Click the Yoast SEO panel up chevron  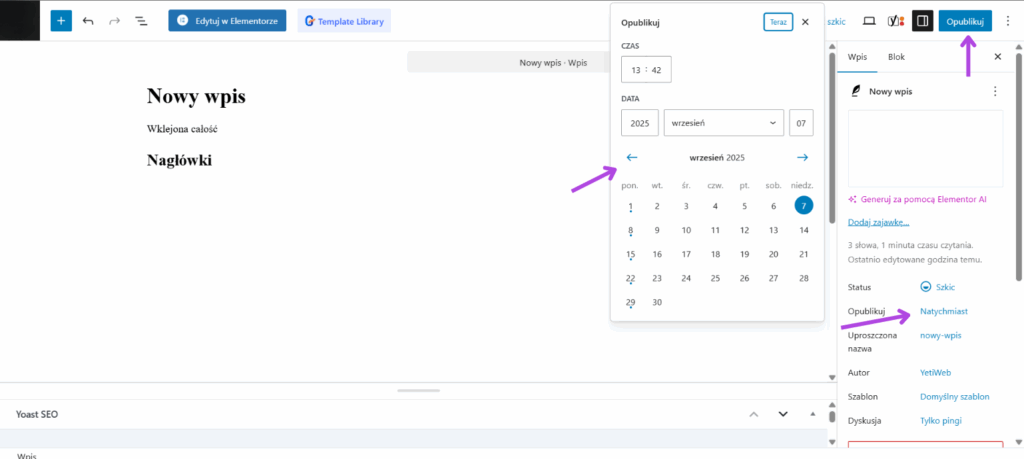tap(755, 414)
